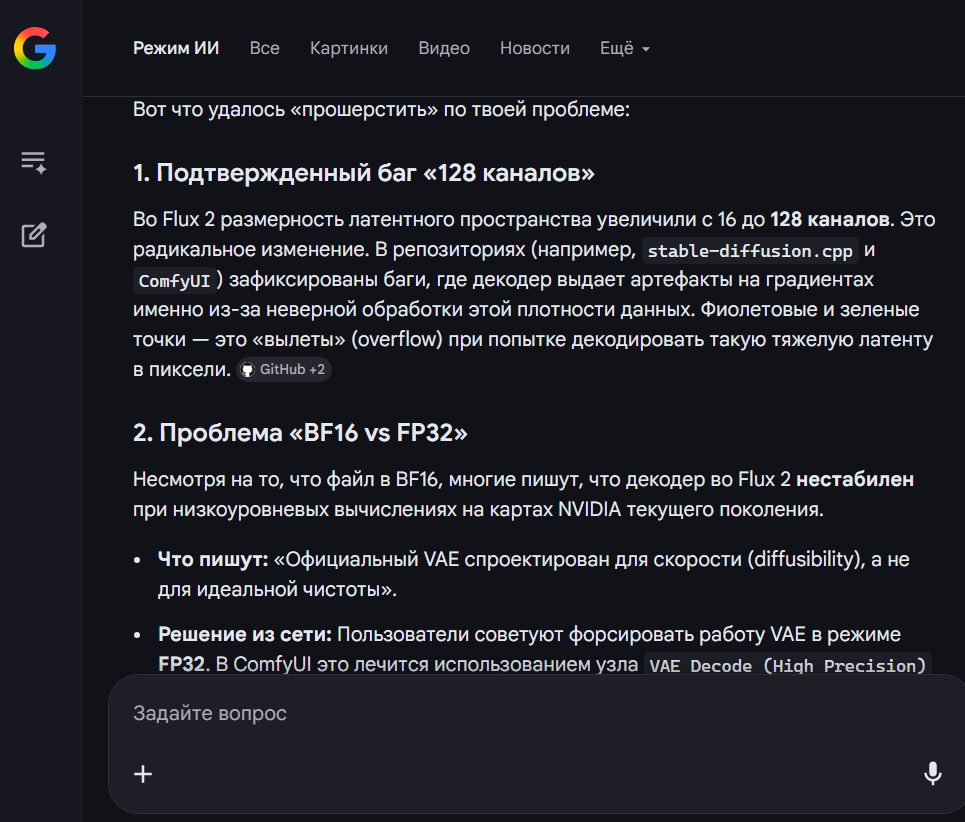Click the heading Проблема «BF16 vs FP32»

tap(300, 433)
